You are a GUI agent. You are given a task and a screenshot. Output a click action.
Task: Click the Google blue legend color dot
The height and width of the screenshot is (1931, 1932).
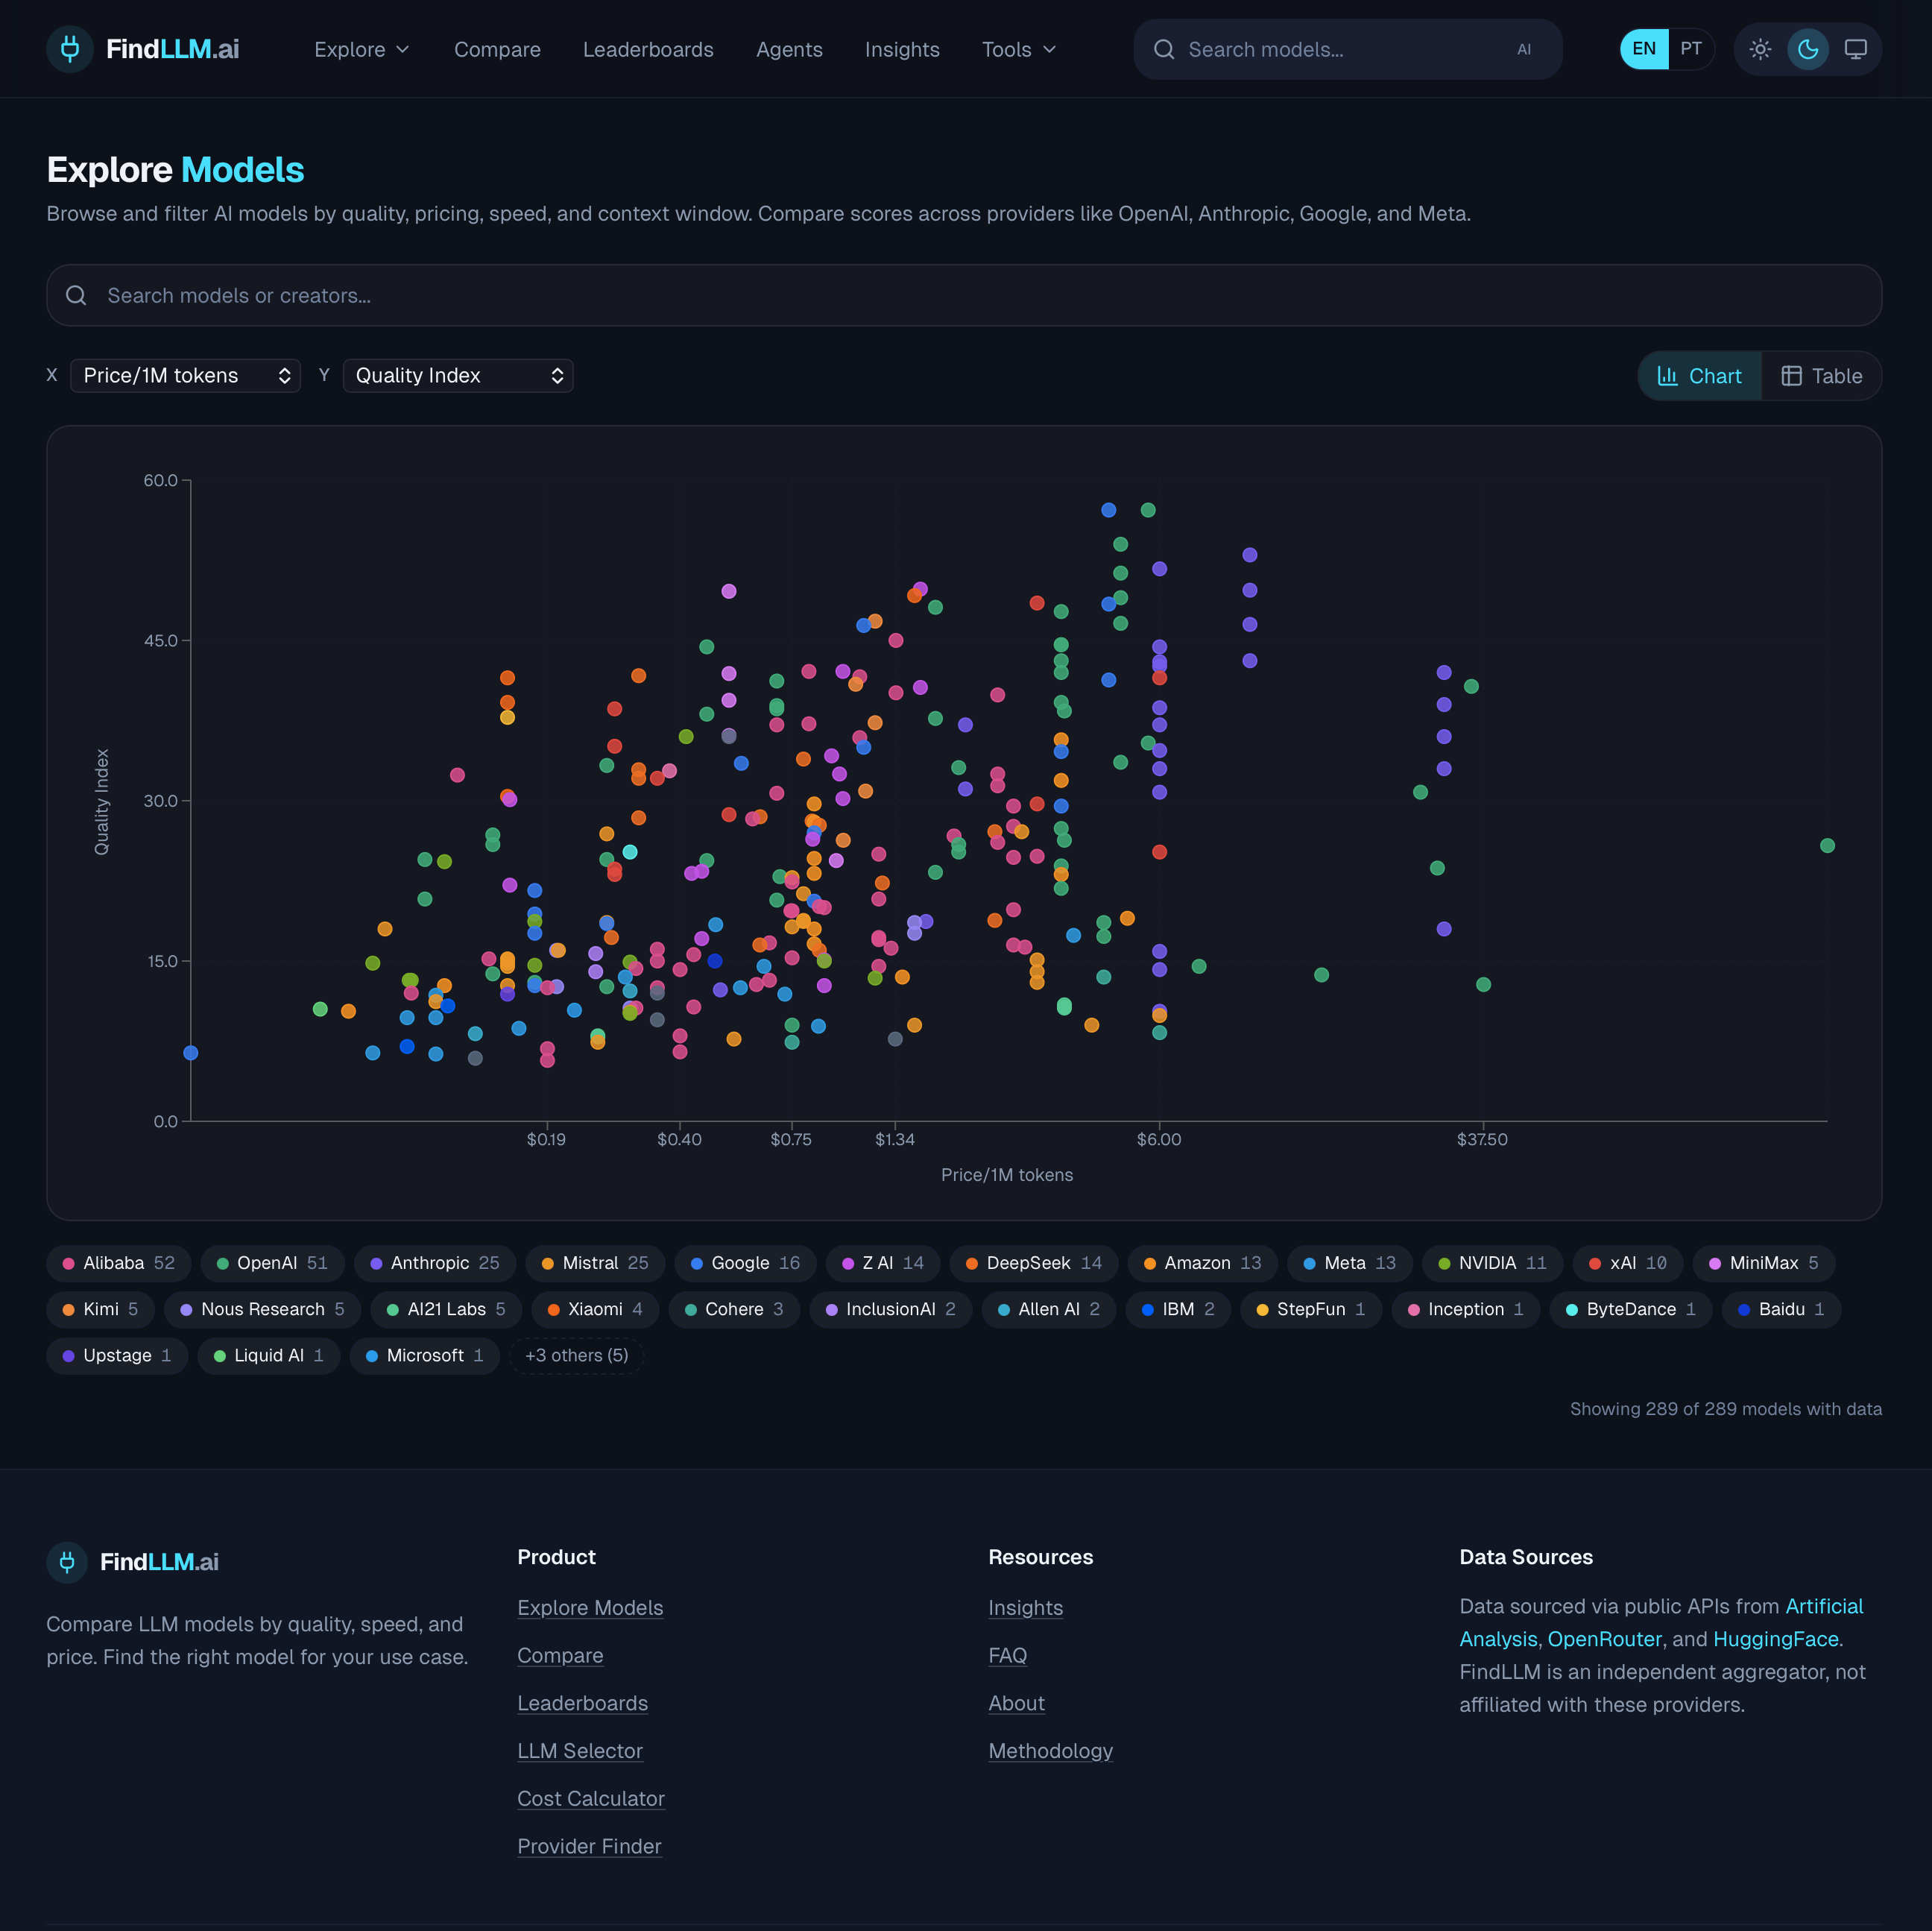(697, 1263)
